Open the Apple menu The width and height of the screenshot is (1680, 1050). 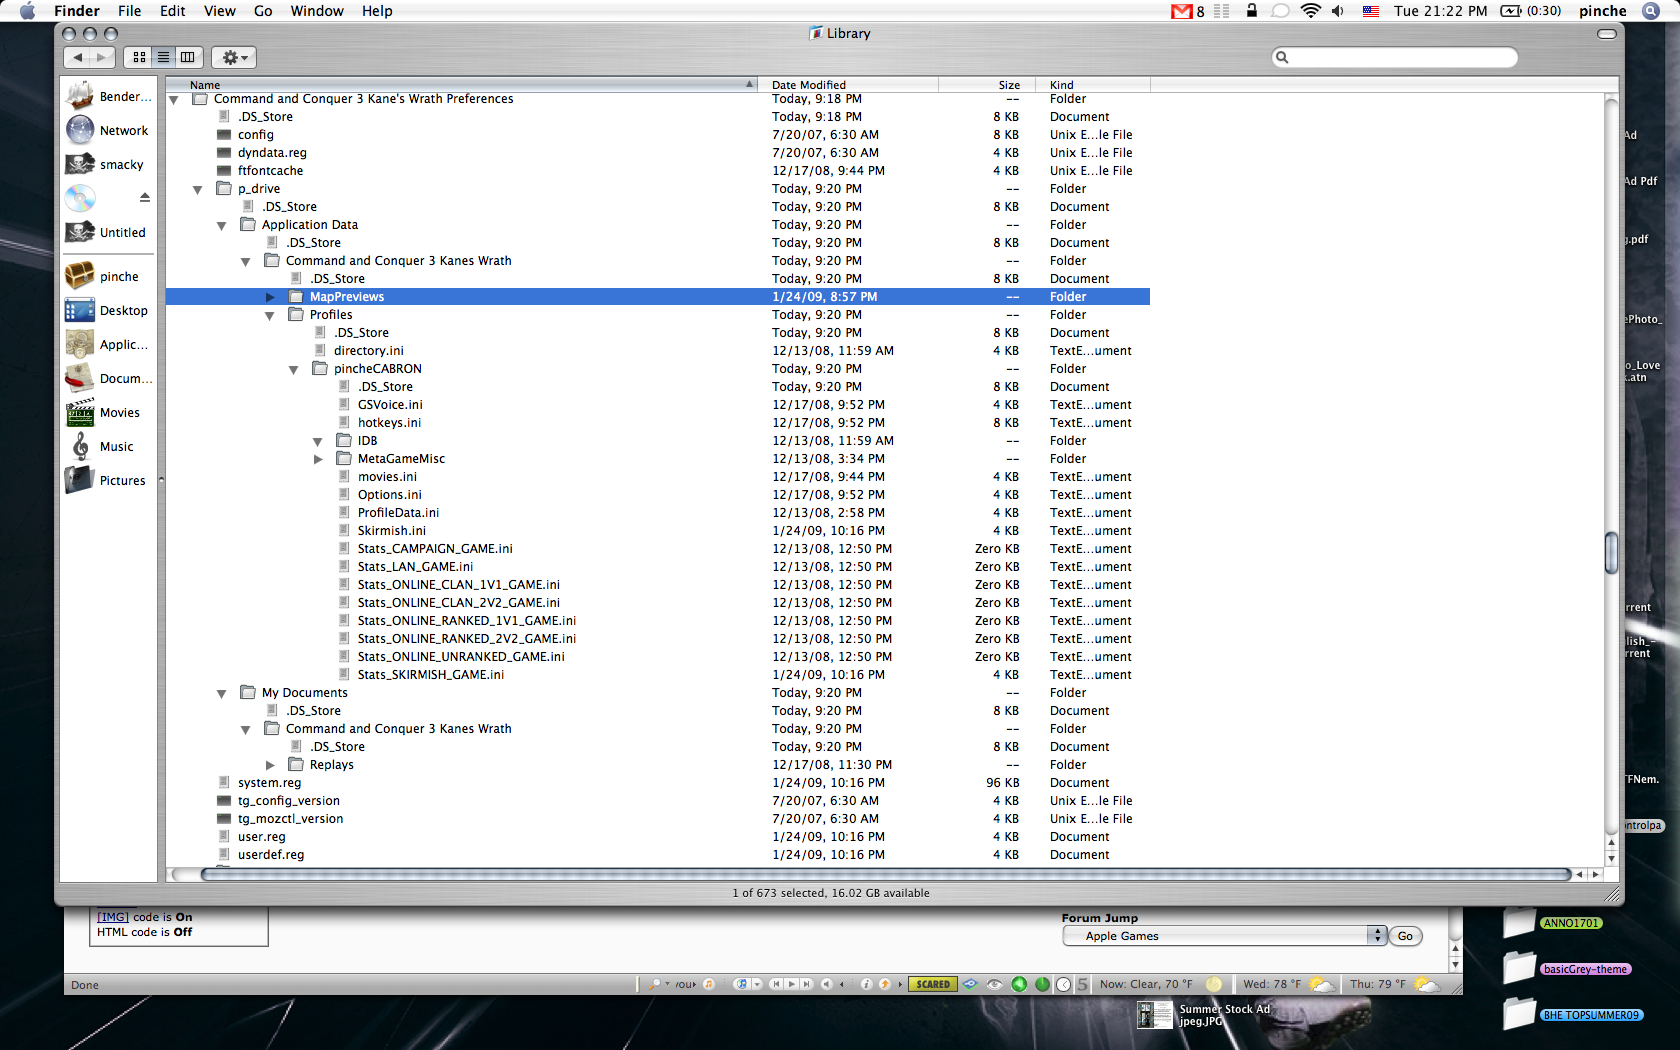pos(27,11)
